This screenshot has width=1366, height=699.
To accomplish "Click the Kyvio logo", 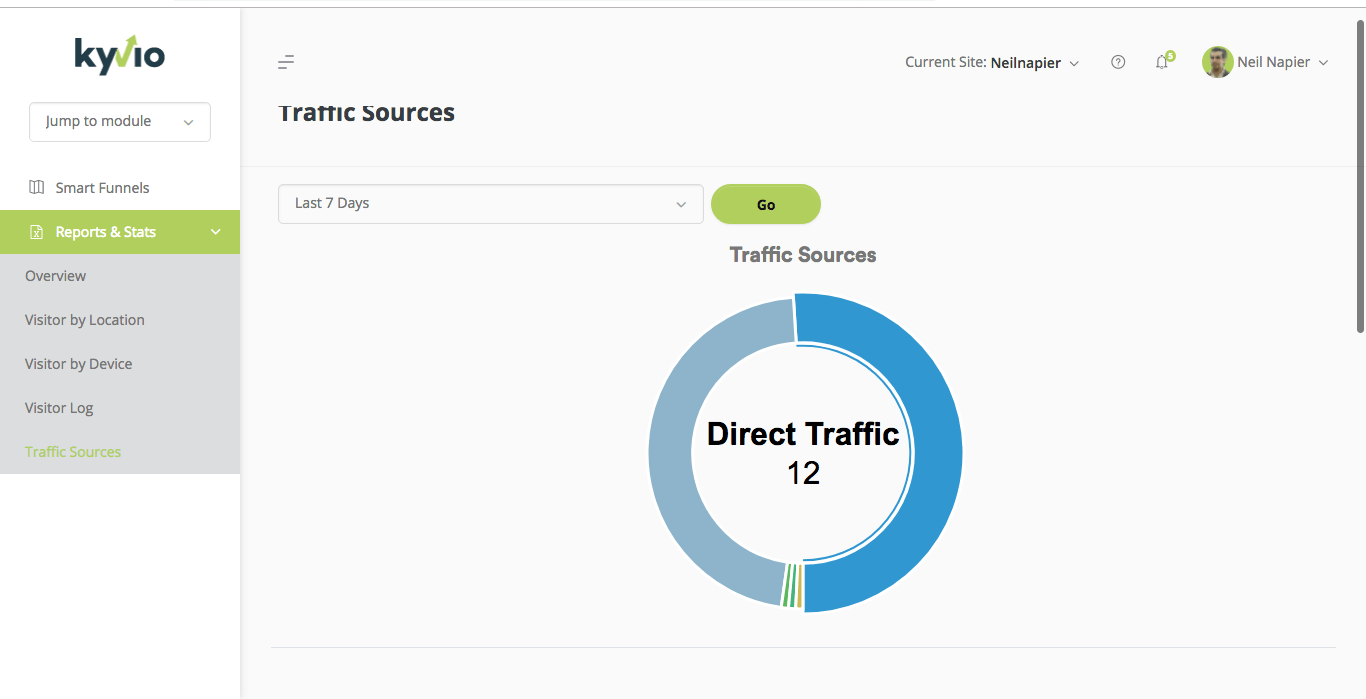I will pyautogui.click(x=120, y=55).
